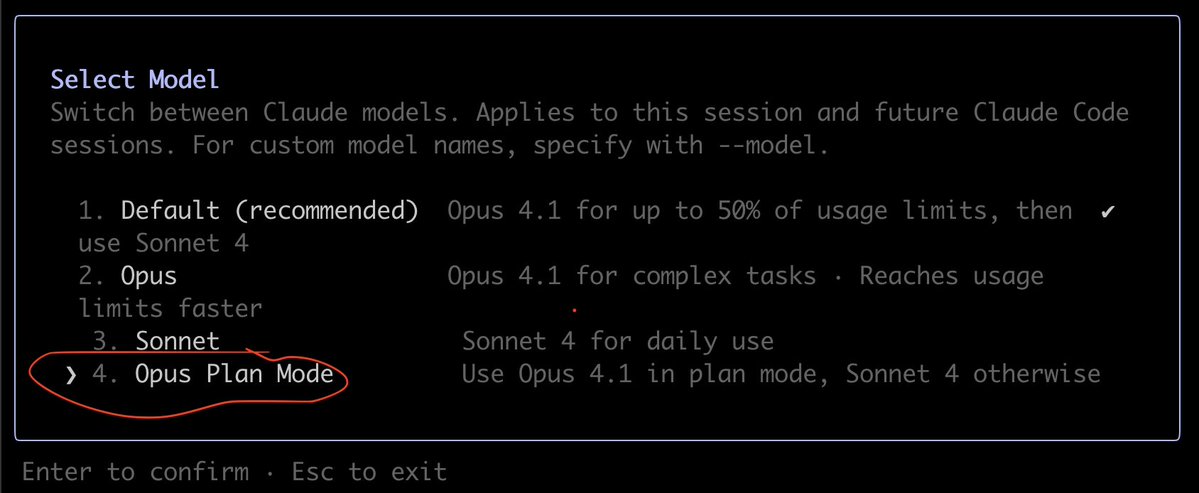
Task: Click the number "4." before Opus Plan Mode
Action: tap(106, 375)
